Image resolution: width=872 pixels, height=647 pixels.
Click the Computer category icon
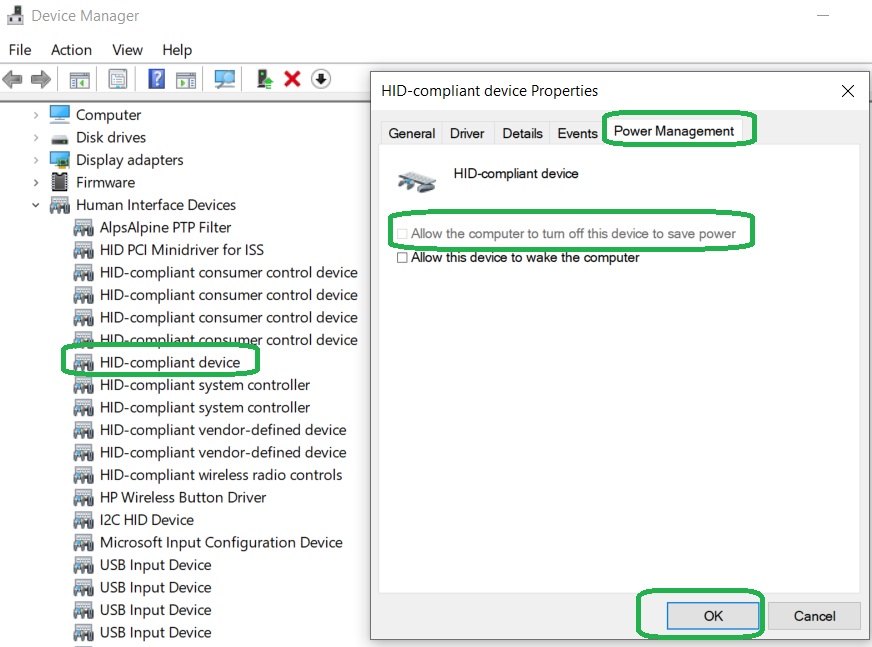(x=60, y=115)
